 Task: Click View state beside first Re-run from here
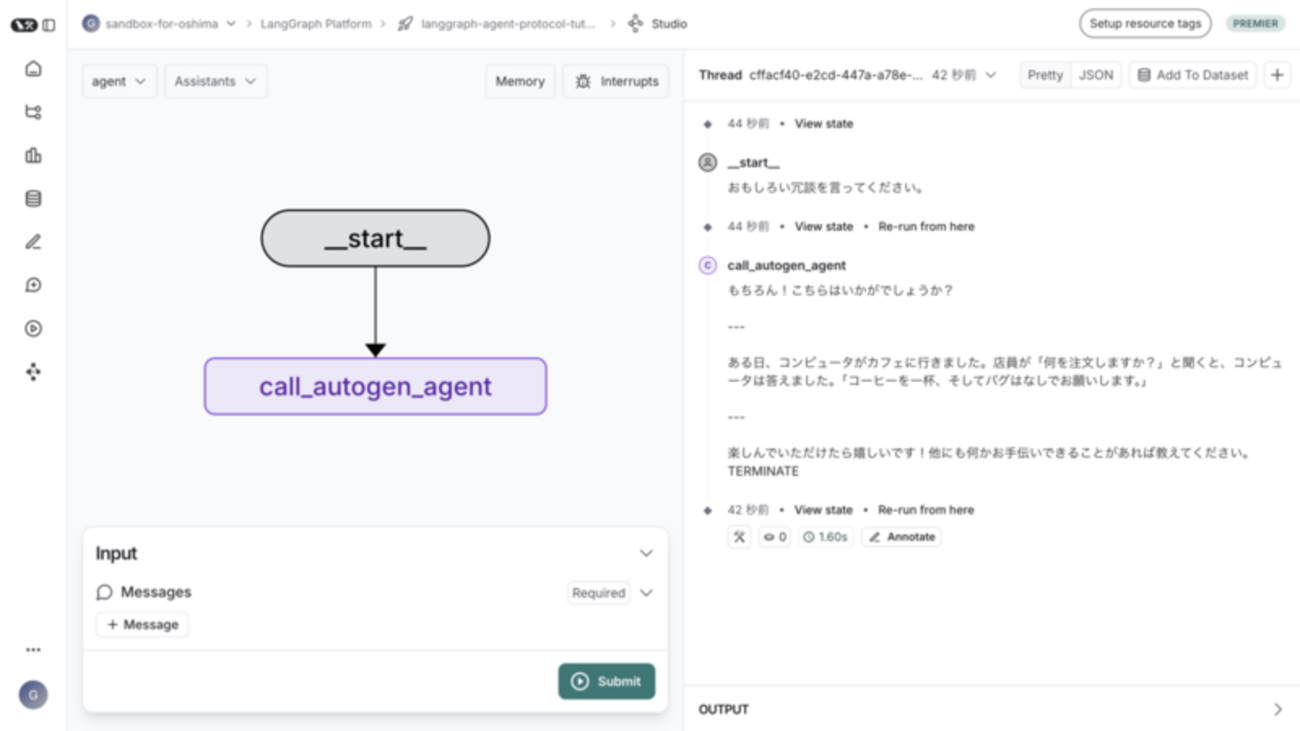point(824,227)
